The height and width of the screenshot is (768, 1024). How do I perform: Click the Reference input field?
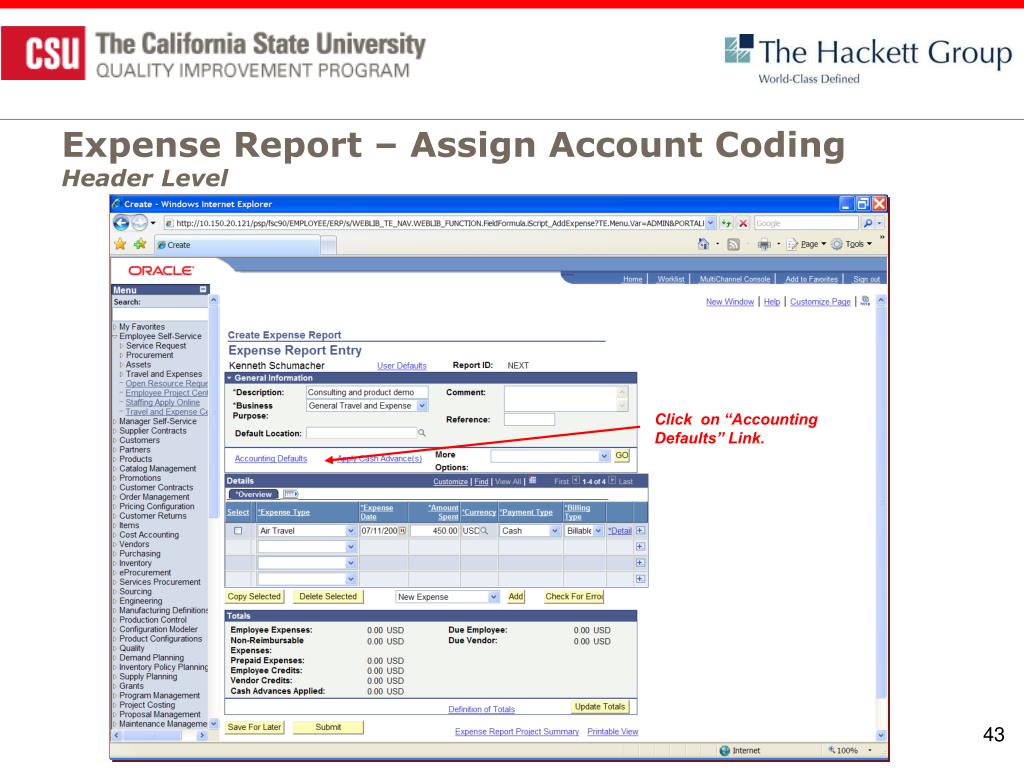(x=530, y=419)
